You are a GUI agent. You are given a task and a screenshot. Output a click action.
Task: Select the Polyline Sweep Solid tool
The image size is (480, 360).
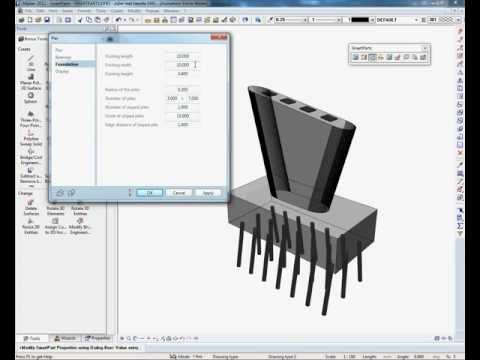pyautogui.click(x=31, y=138)
